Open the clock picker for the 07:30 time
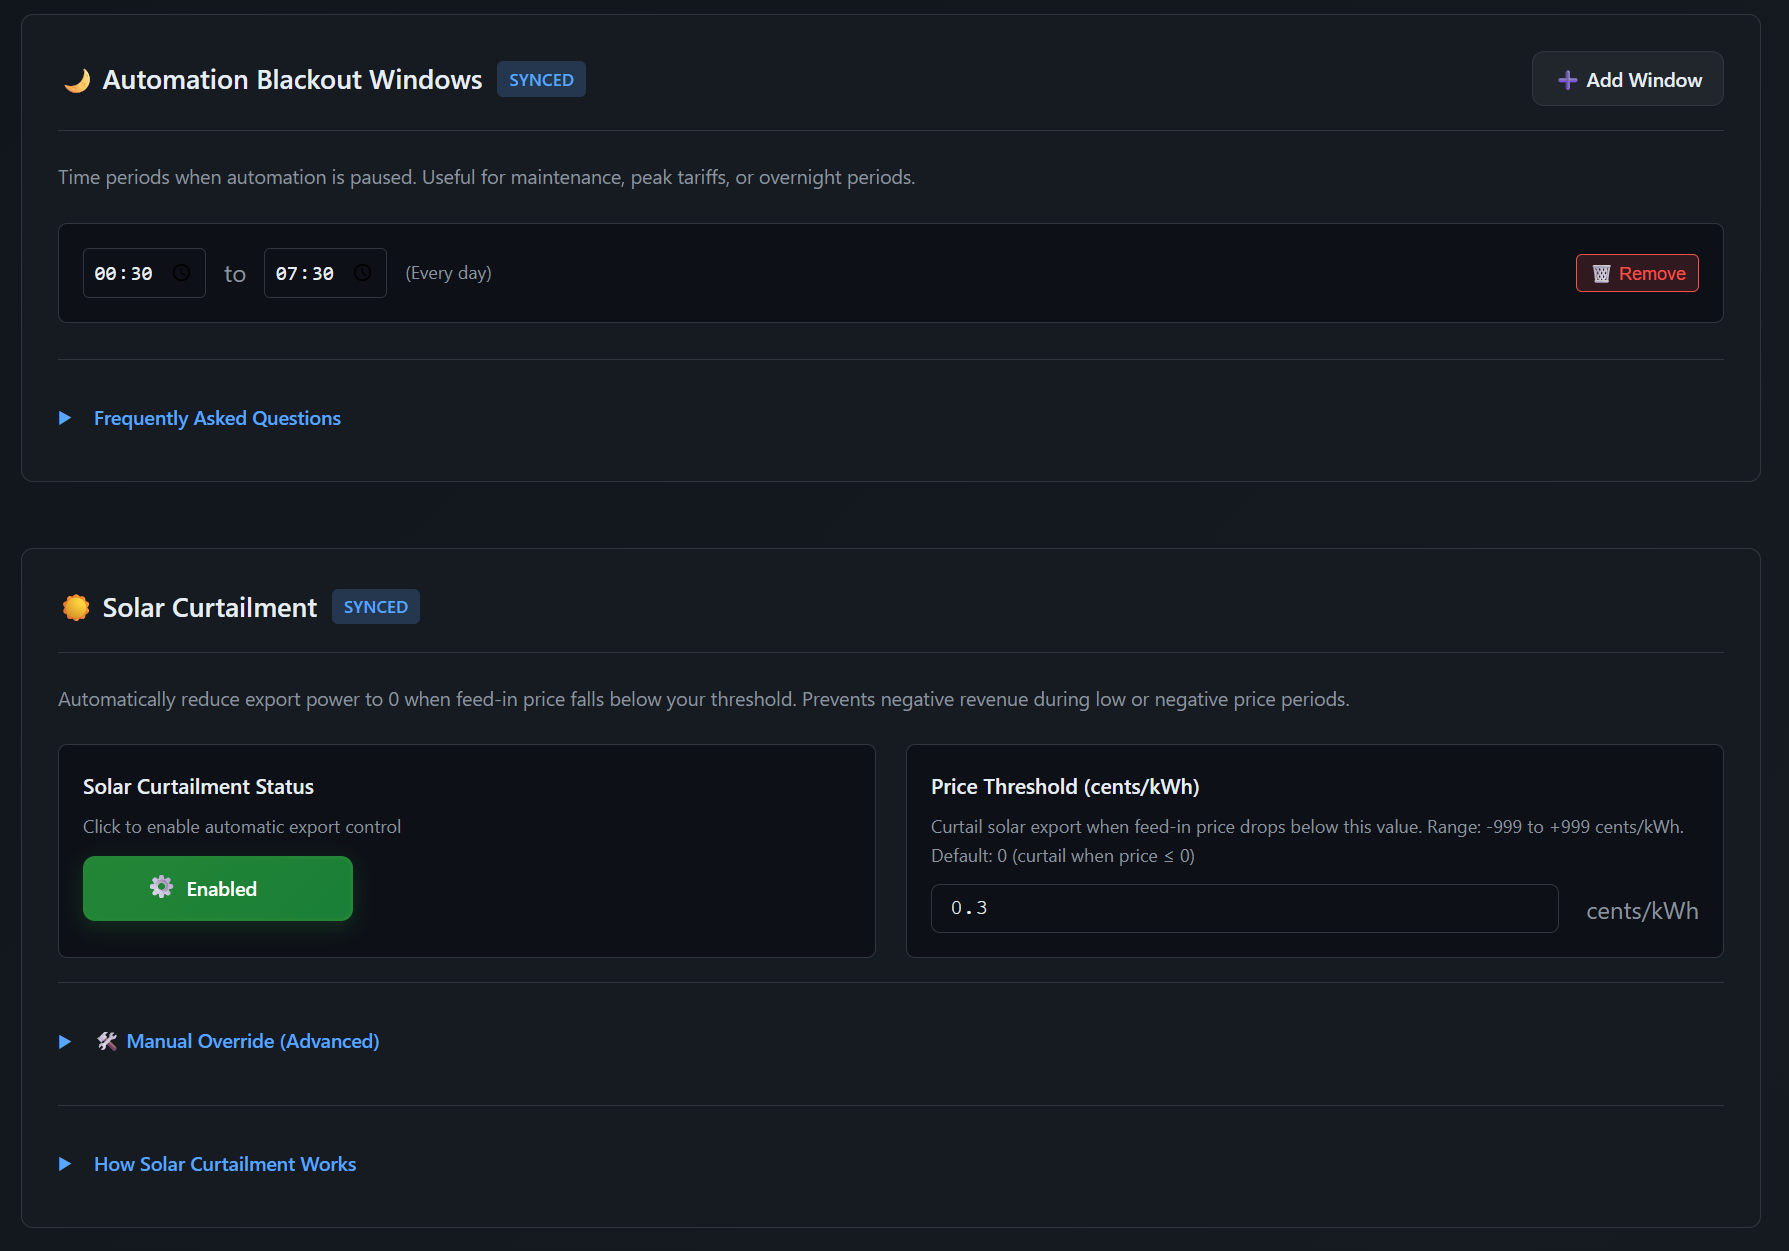The height and width of the screenshot is (1251, 1789). (x=363, y=271)
